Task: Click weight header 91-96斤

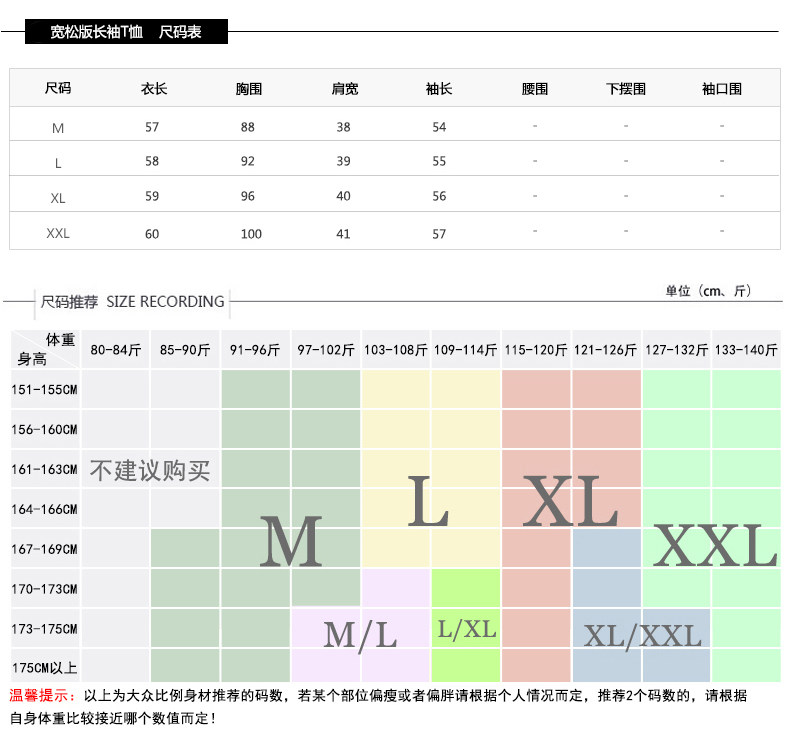Action: pyautogui.click(x=255, y=350)
